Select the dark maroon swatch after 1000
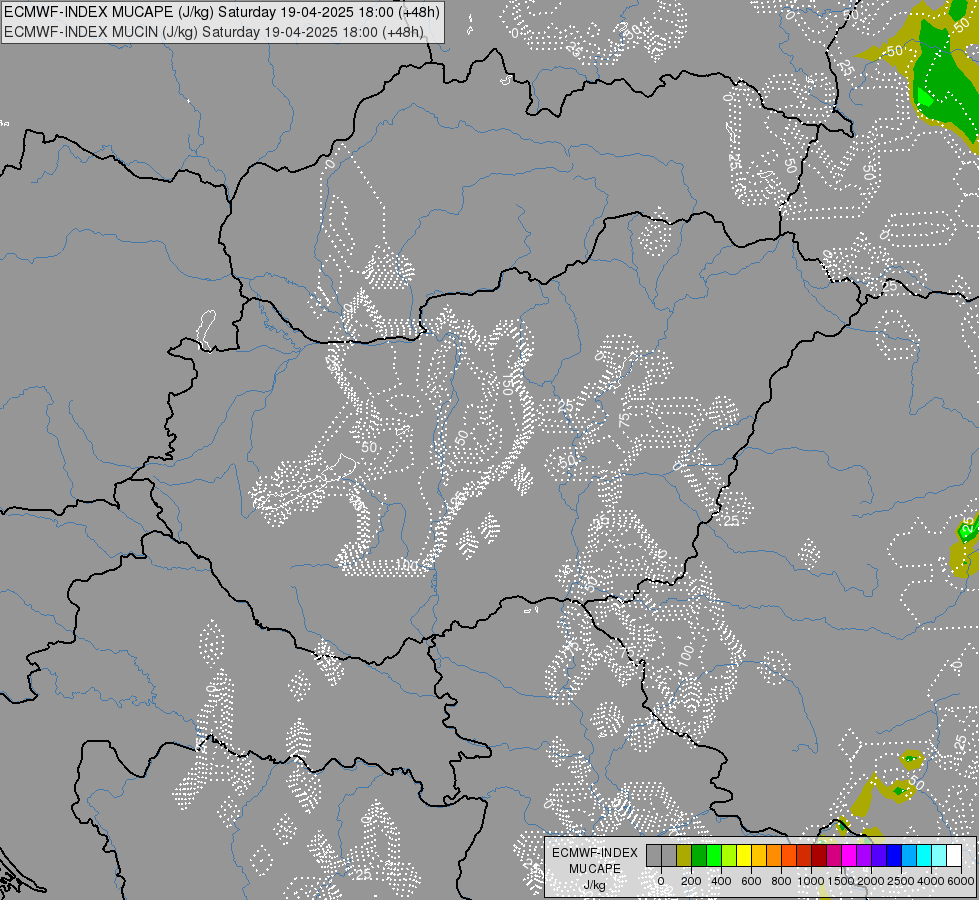 819,855
